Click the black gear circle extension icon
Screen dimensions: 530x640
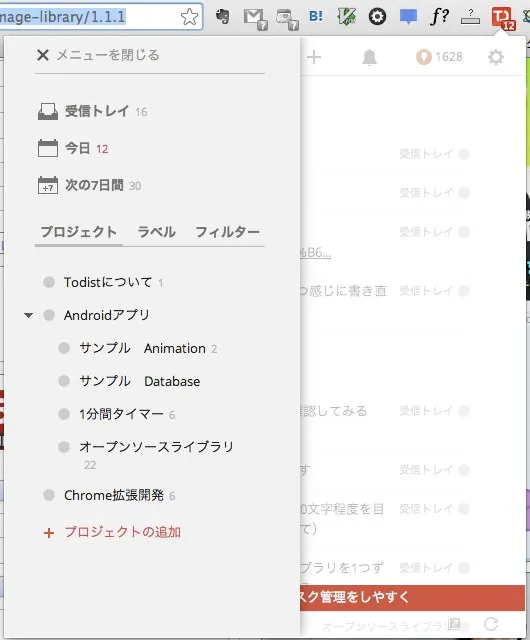coord(377,17)
